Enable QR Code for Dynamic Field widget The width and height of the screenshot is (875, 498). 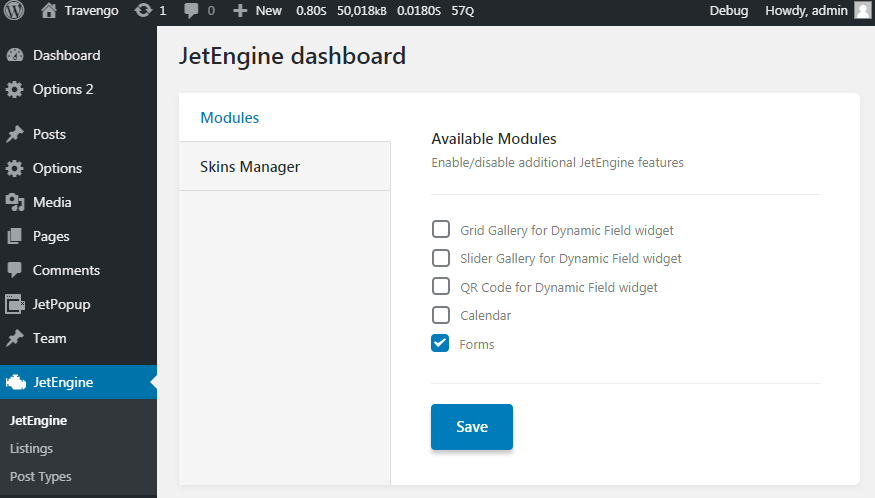coord(441,286)
